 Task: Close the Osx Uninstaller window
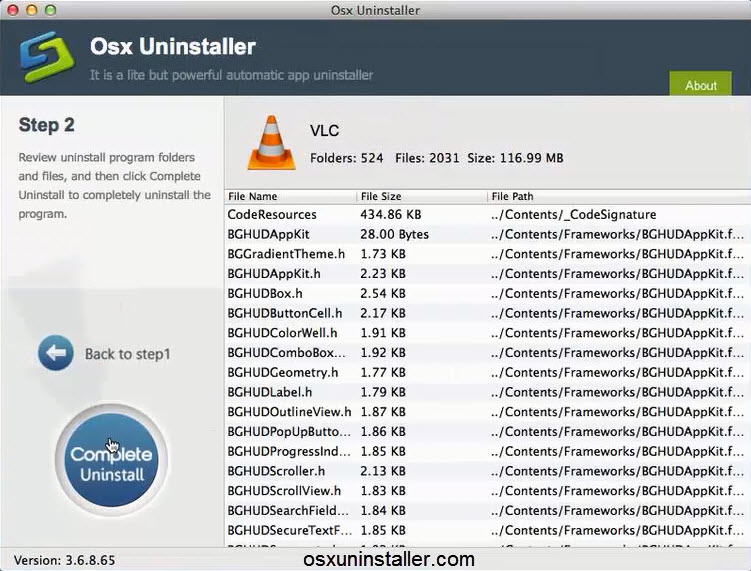tap(13, 10)
